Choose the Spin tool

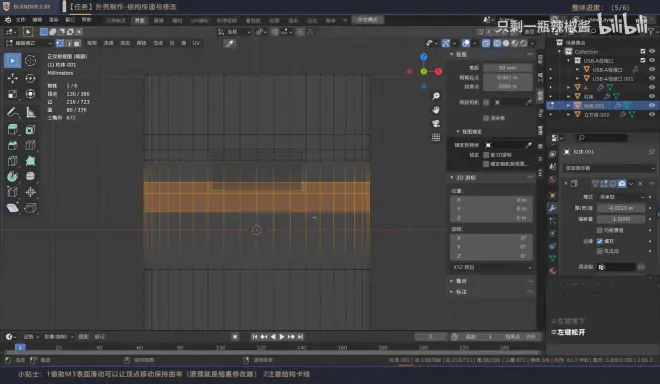click(x=12, y=176)
